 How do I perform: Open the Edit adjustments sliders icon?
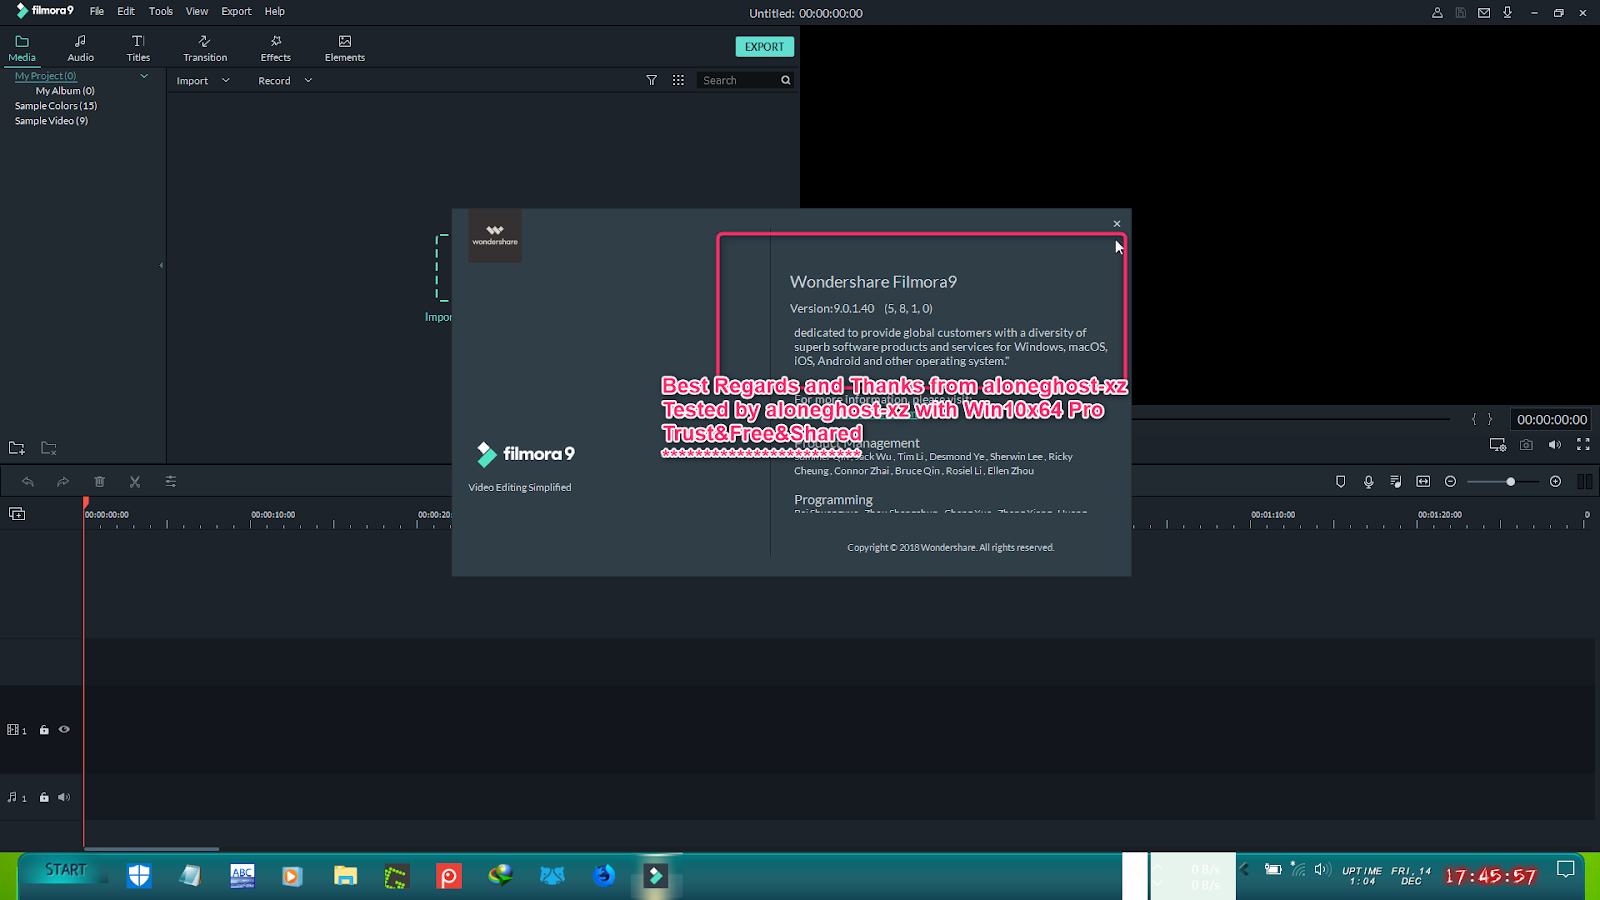coord(171,482)
